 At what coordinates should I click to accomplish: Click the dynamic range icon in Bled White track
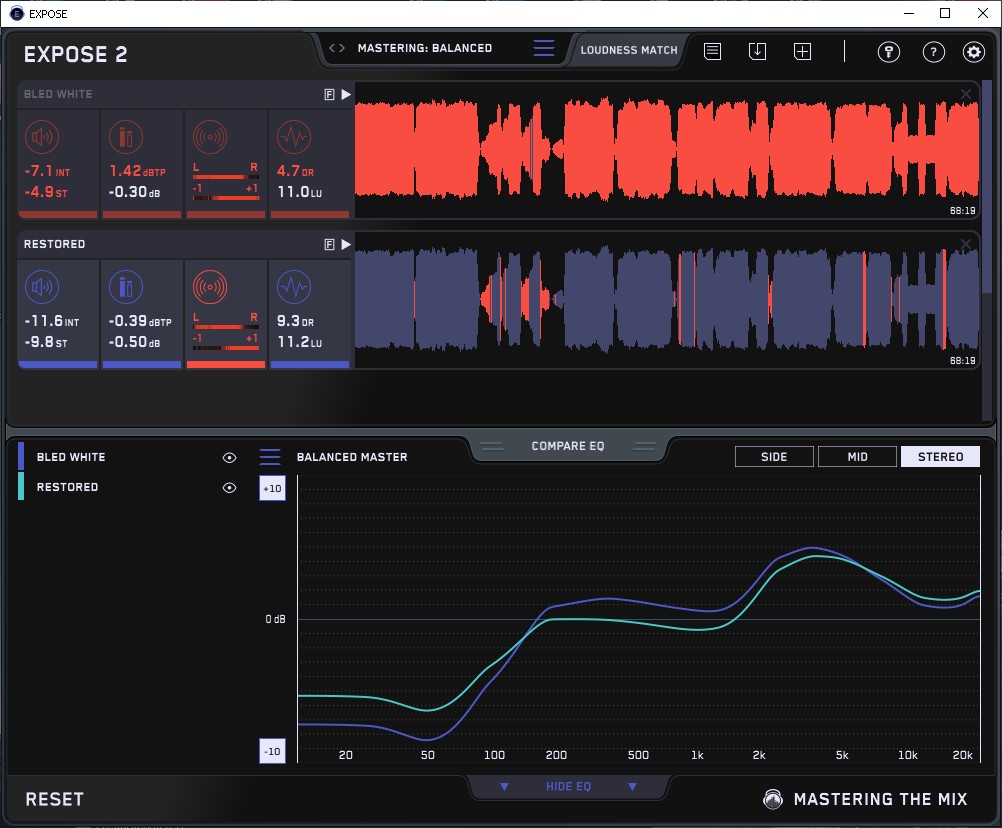coord(294,137)
